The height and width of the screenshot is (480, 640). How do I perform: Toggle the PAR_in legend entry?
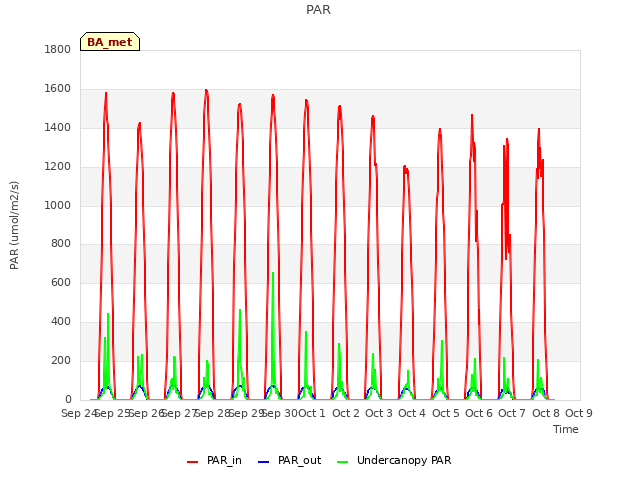pyautogui.click(x=214, y=460)
